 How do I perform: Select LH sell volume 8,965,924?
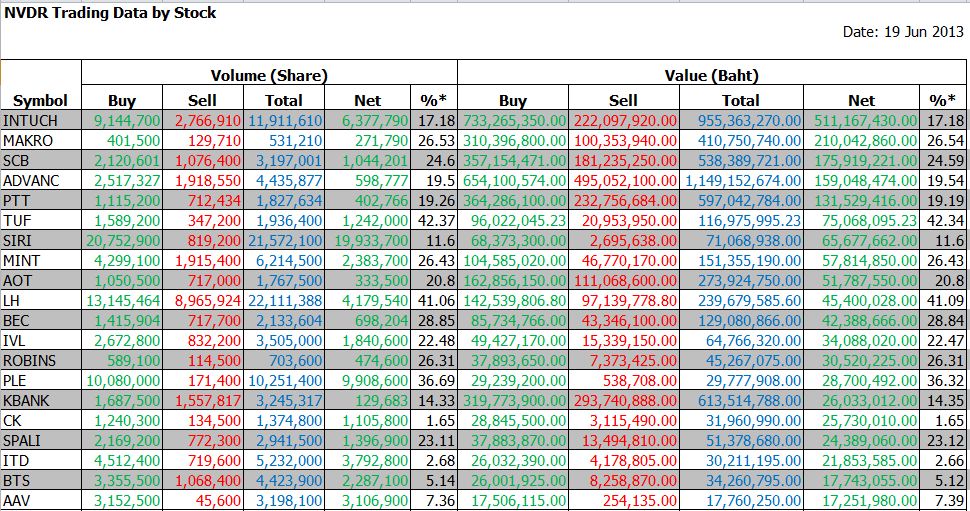coord(203,301)
